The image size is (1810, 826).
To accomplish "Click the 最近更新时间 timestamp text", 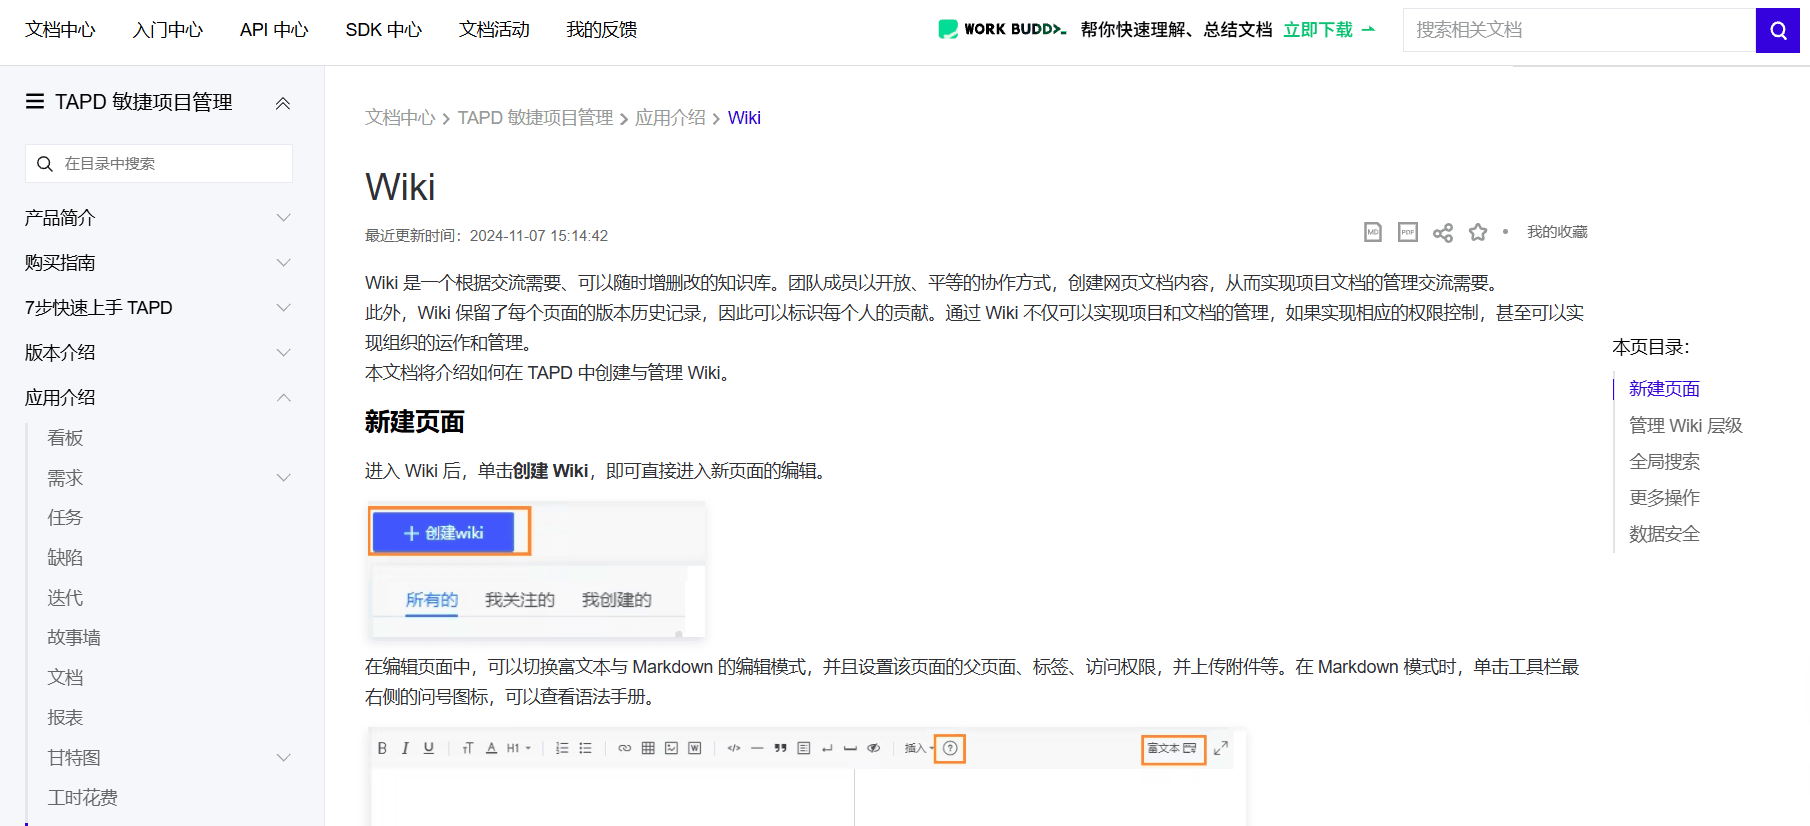I will coord(486,236).
